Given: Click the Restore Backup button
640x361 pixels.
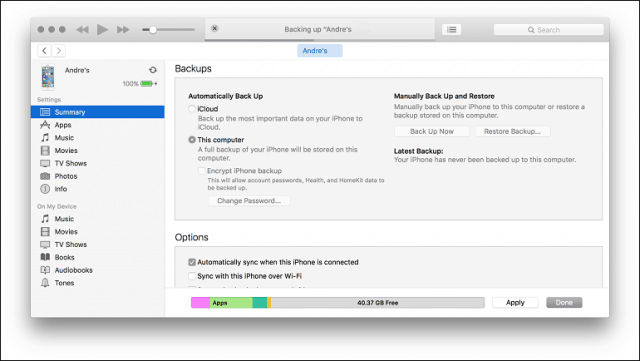Looking at the screenshot, I should tap(512, 131).
